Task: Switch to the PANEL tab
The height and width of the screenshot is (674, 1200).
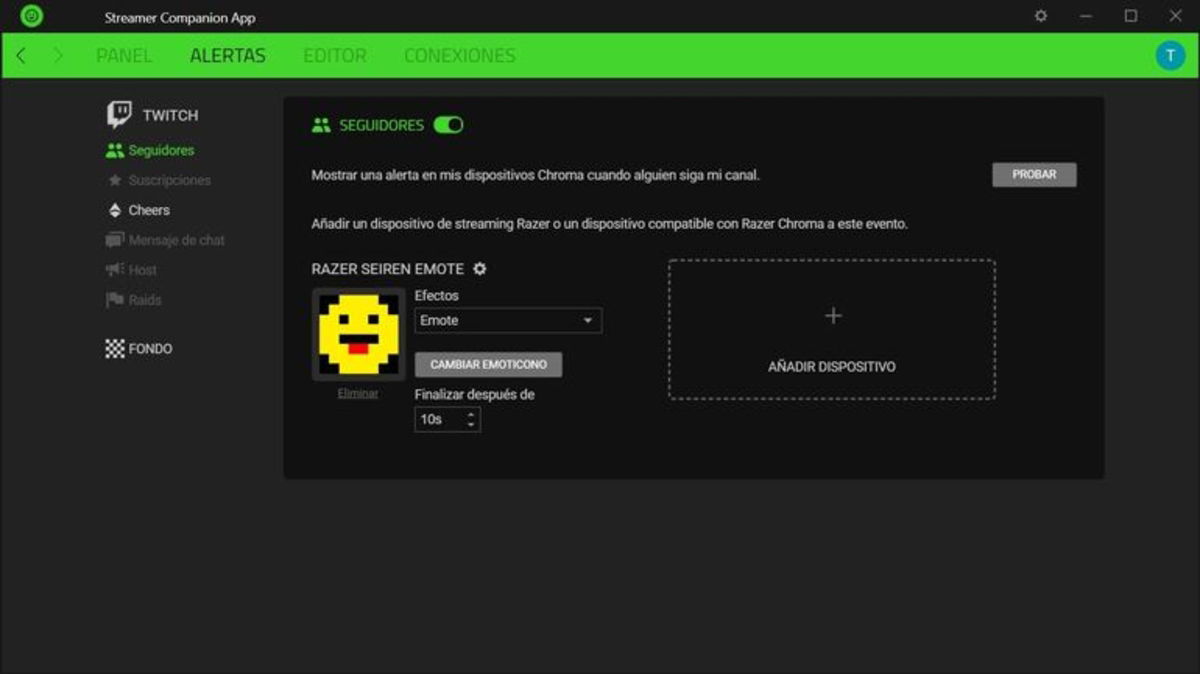Action: (123, 56)
